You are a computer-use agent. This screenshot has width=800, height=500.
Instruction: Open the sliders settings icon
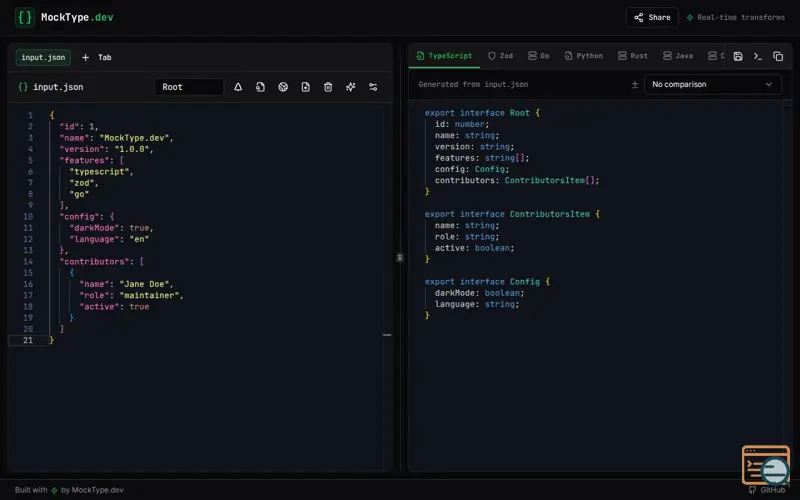(373, 87)
